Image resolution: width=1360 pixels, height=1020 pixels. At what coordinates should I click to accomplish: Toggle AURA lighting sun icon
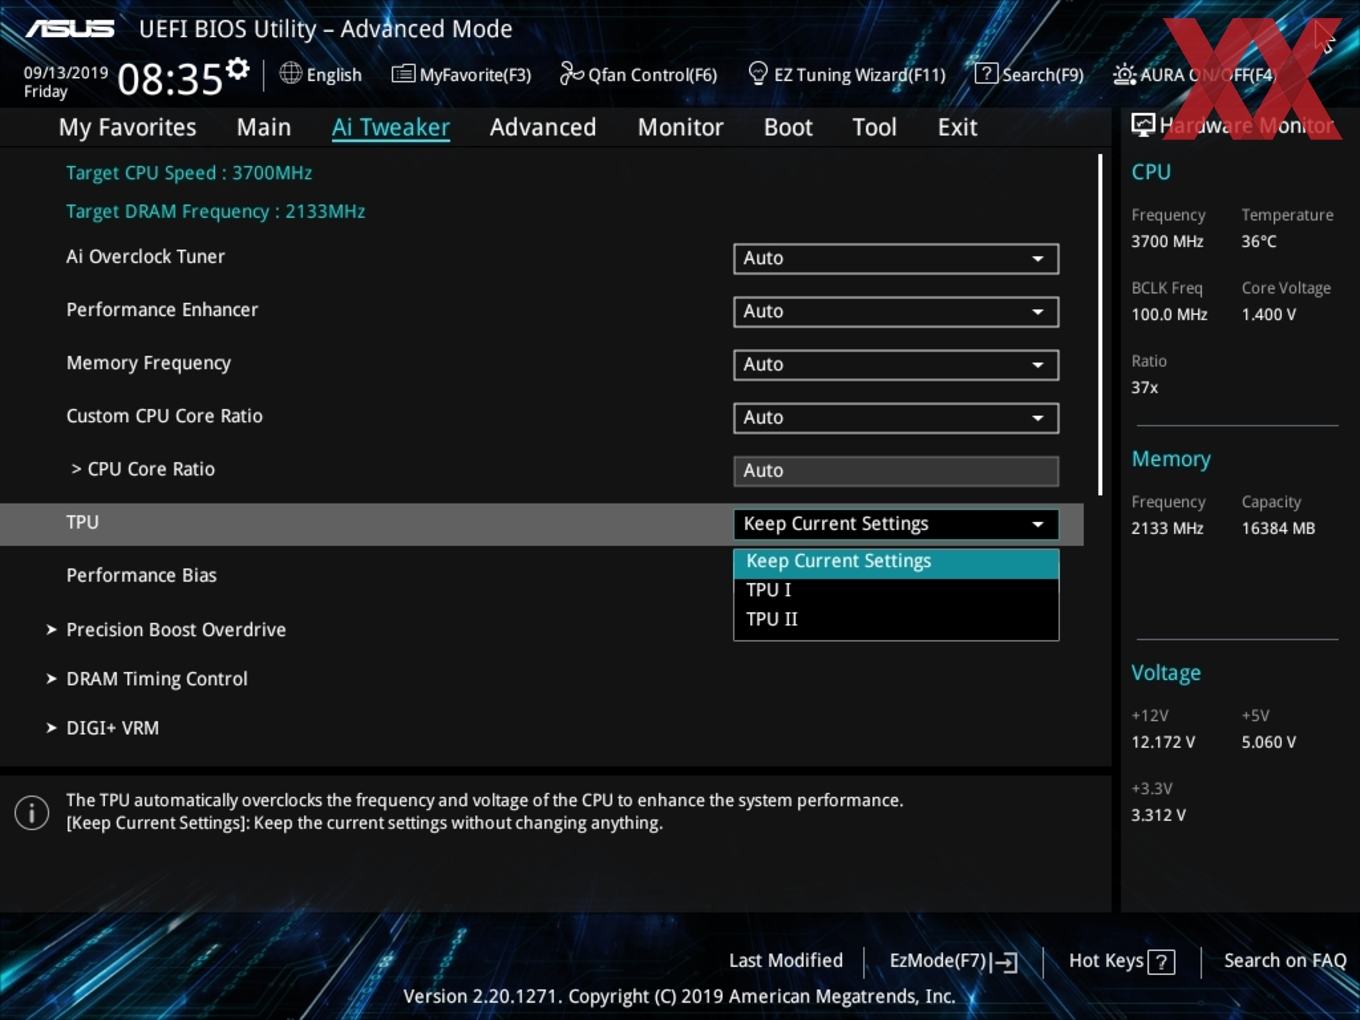[1124, 74]
